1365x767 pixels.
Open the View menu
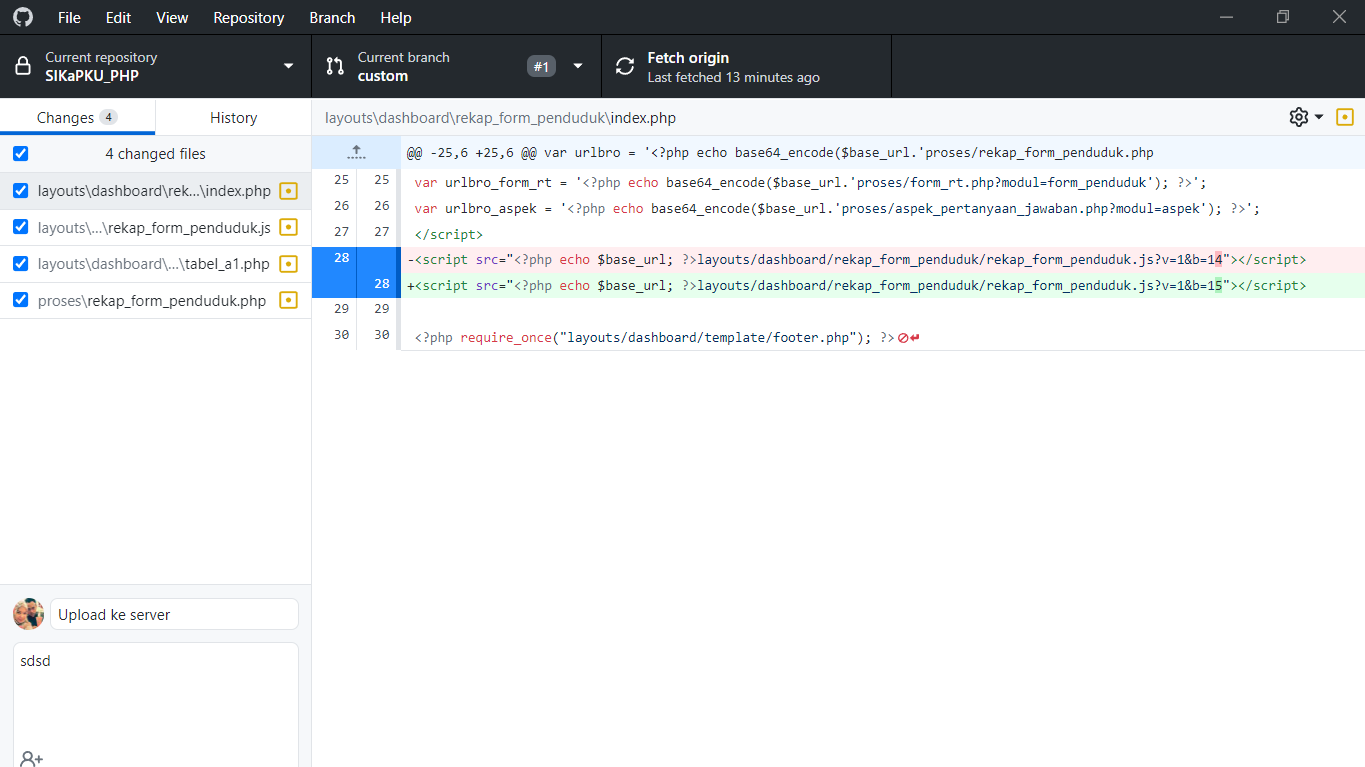[x=172, y=17]
